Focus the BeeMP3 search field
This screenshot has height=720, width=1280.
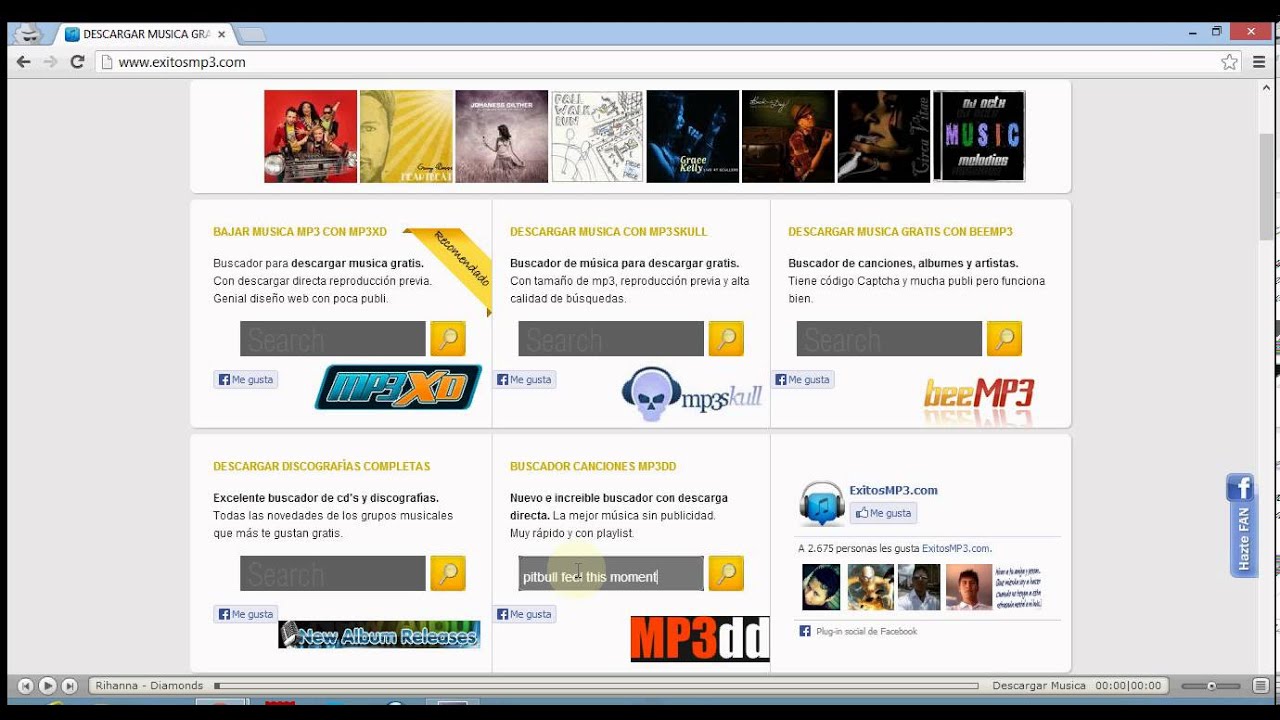889,339
